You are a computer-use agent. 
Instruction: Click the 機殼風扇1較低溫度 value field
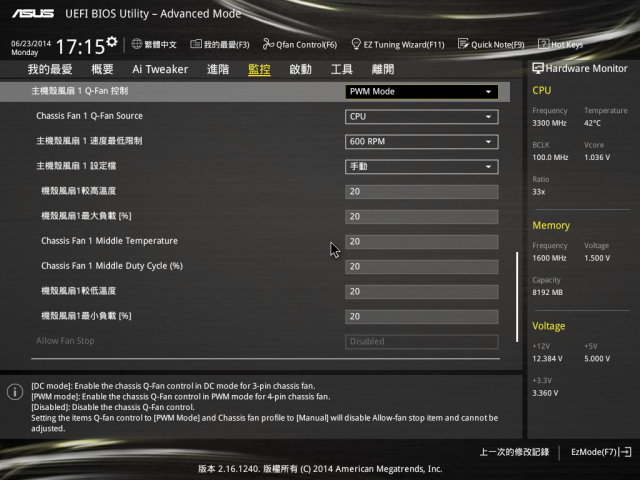422,291
